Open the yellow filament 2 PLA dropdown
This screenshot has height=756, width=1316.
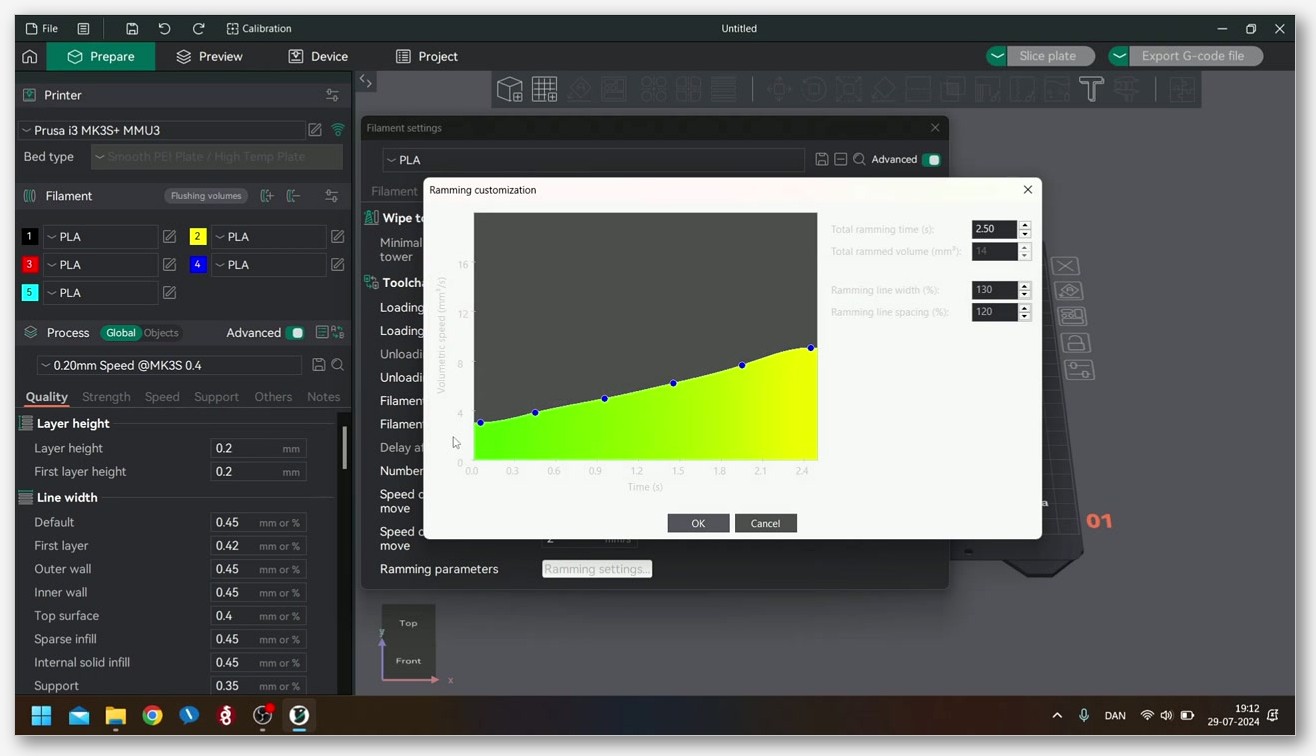[268, 237]
